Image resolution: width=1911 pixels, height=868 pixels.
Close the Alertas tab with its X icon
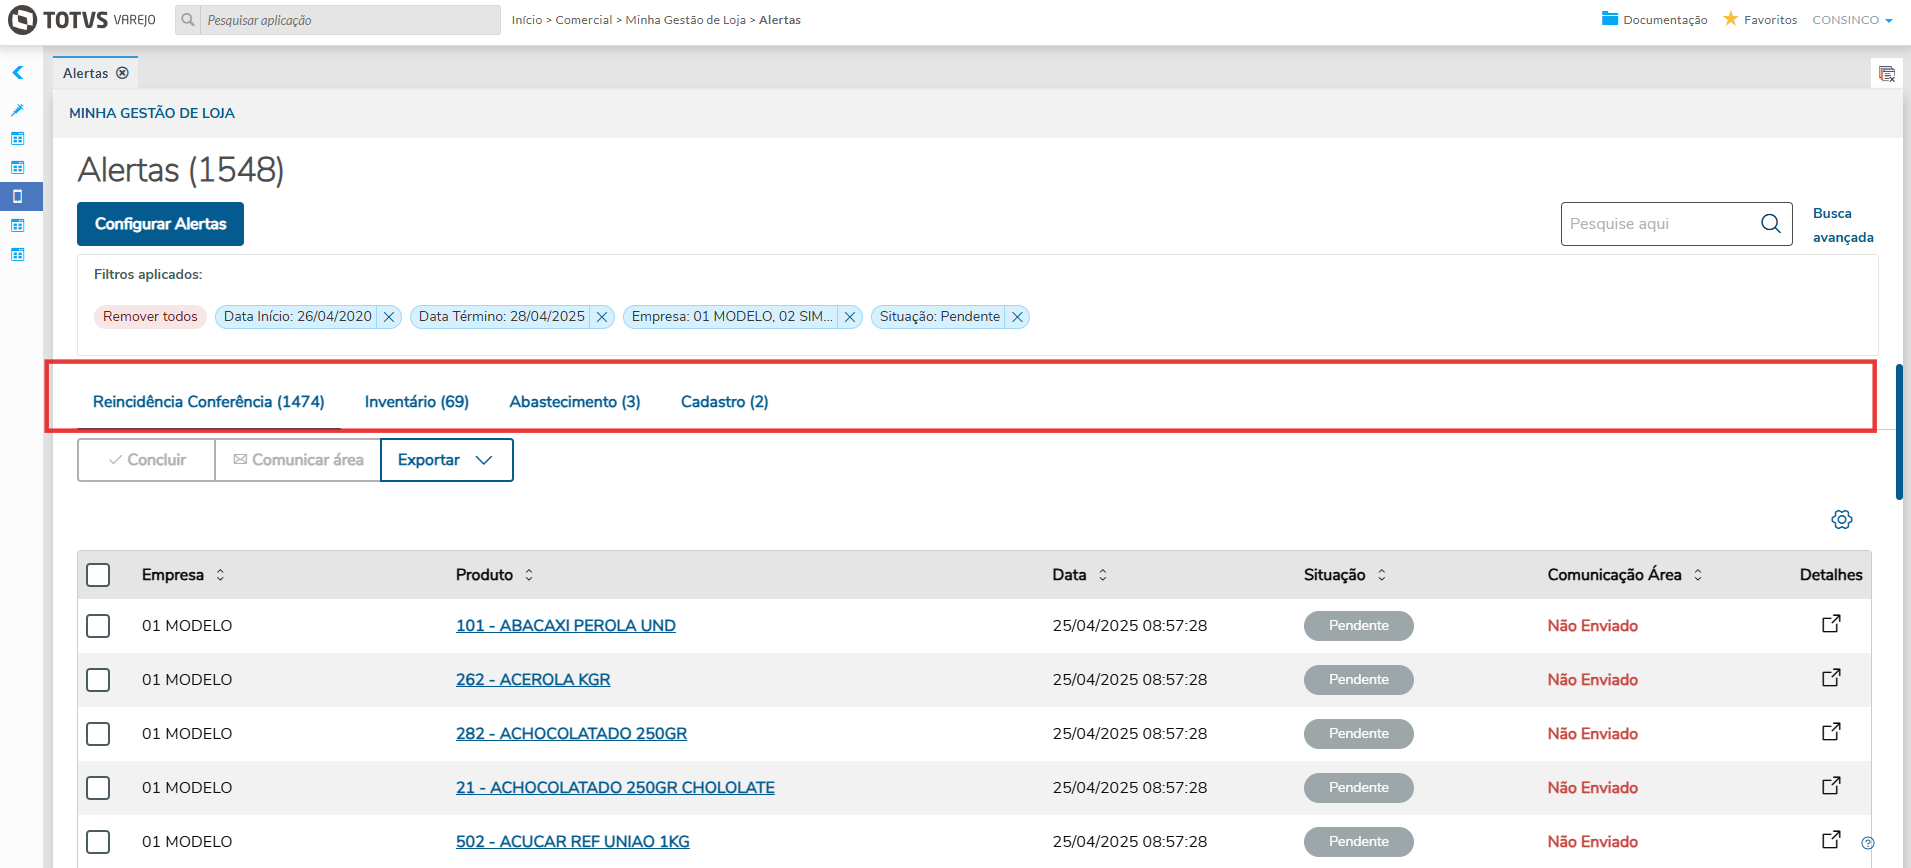click(122, 73)
